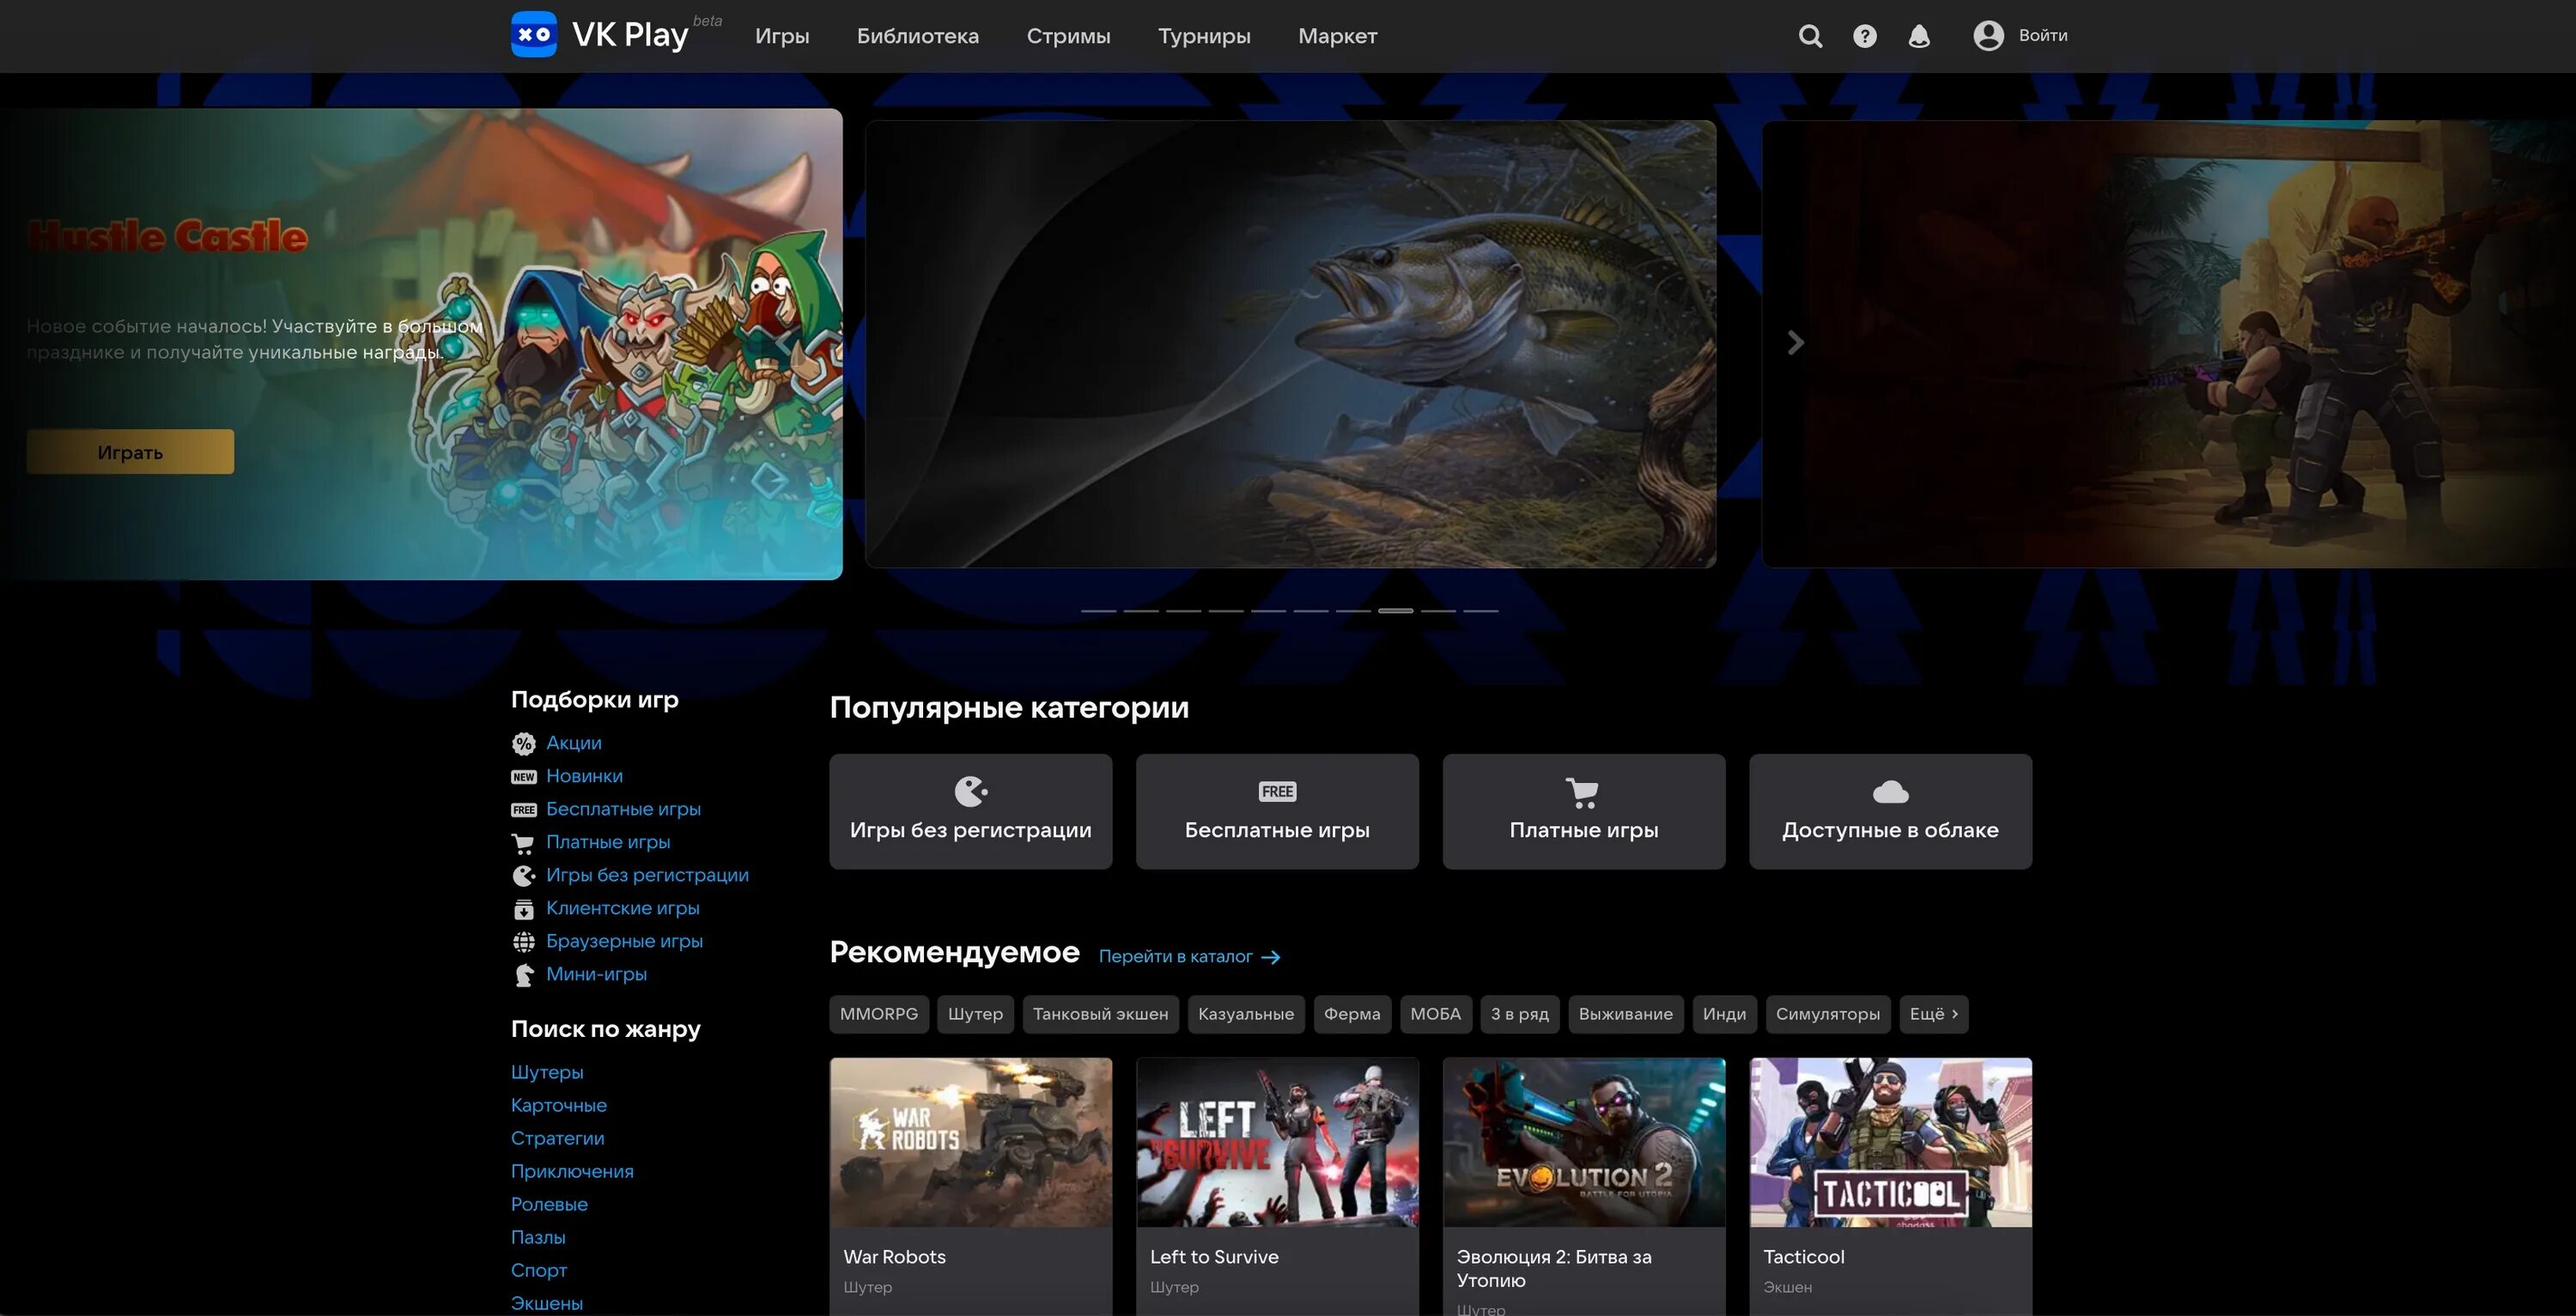Toggle the MMORPG filter chip
The height and width of the screenshot is (1316, 2576).
pos(878,1014)
